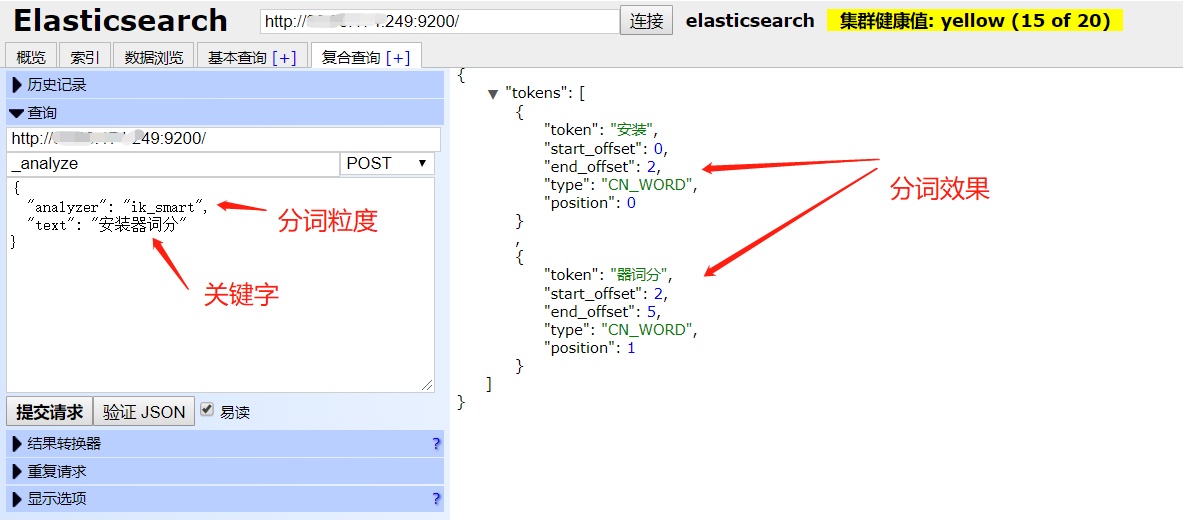Click the cluster health yellow status label
The height and width of the screenshot is (522, 1183).
975,20
